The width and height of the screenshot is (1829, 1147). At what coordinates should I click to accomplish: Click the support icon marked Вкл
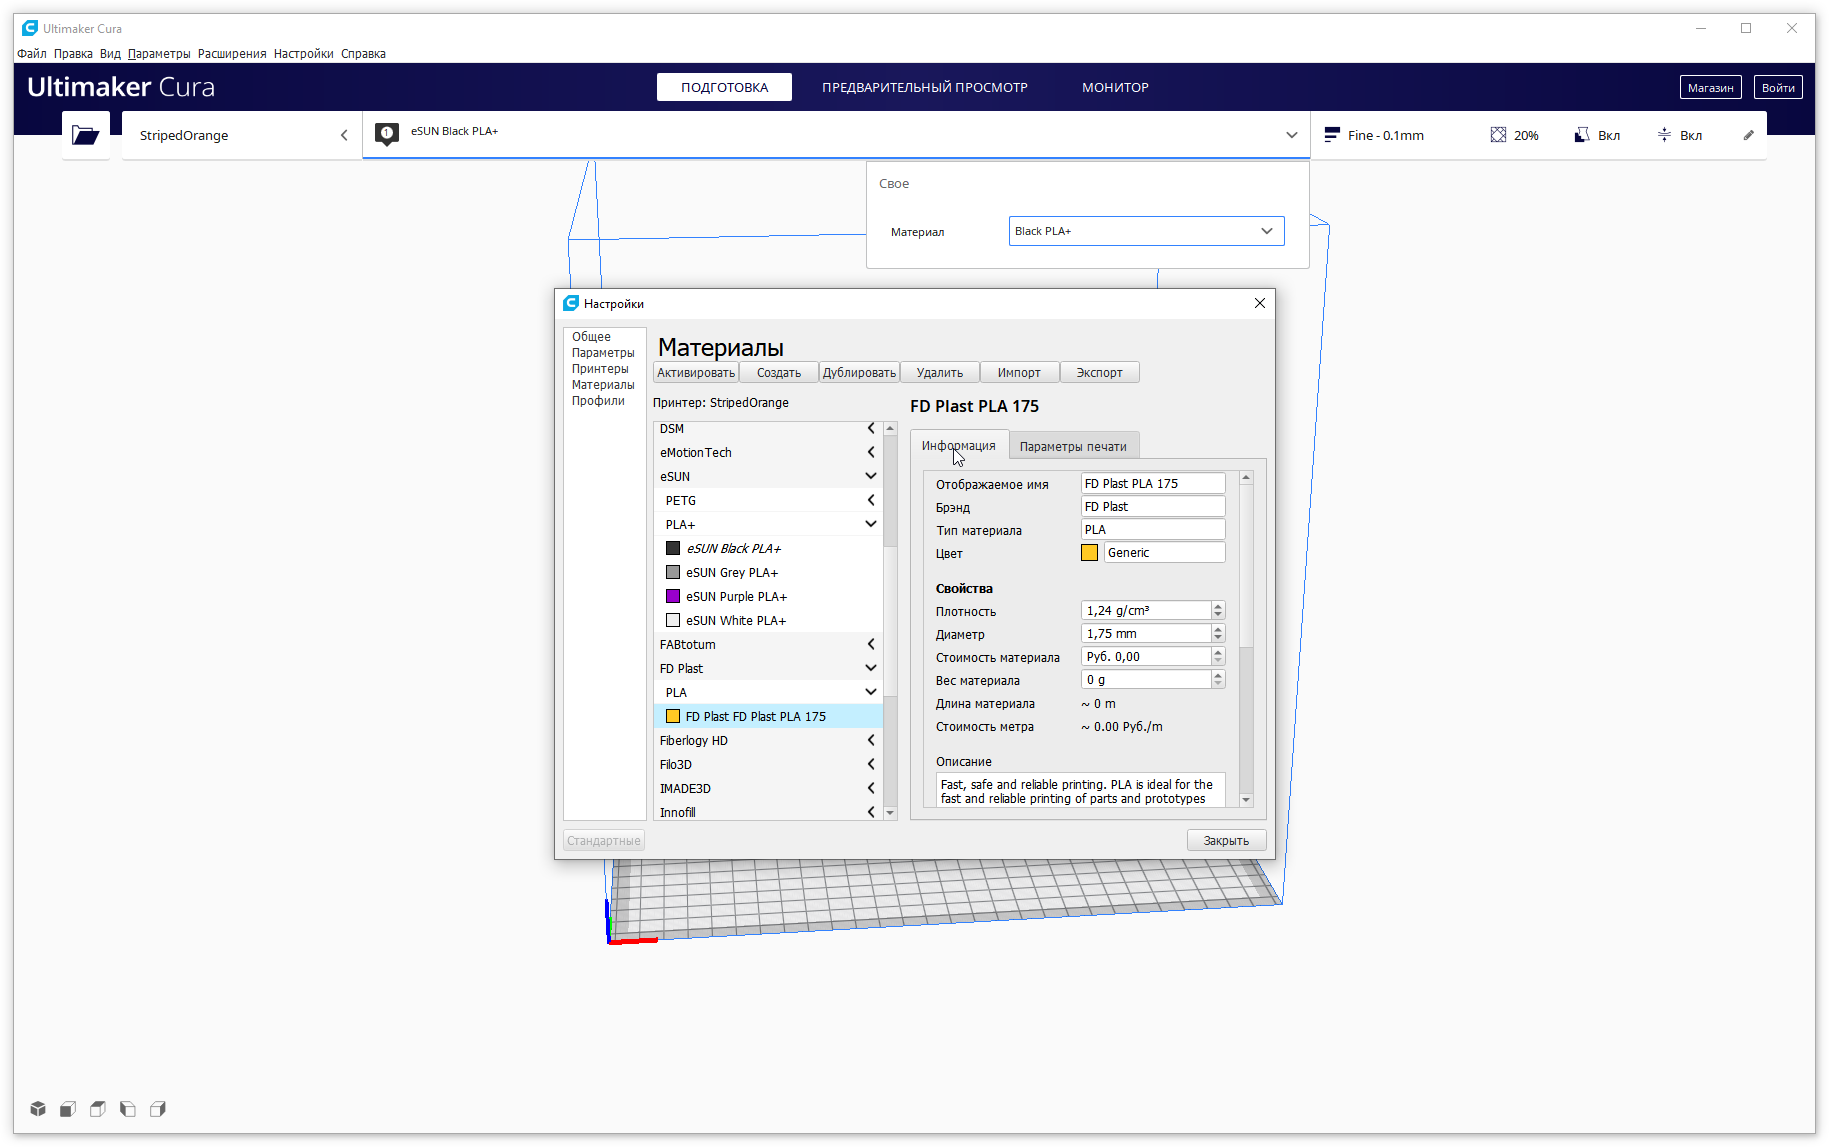[1582, 135]
